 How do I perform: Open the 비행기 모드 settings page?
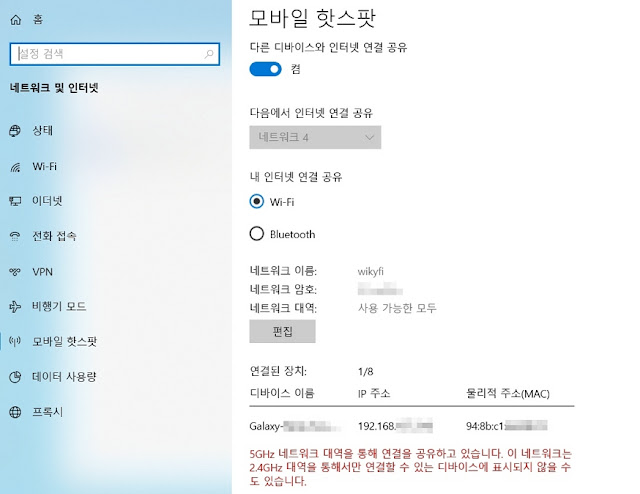pos(59,306)
